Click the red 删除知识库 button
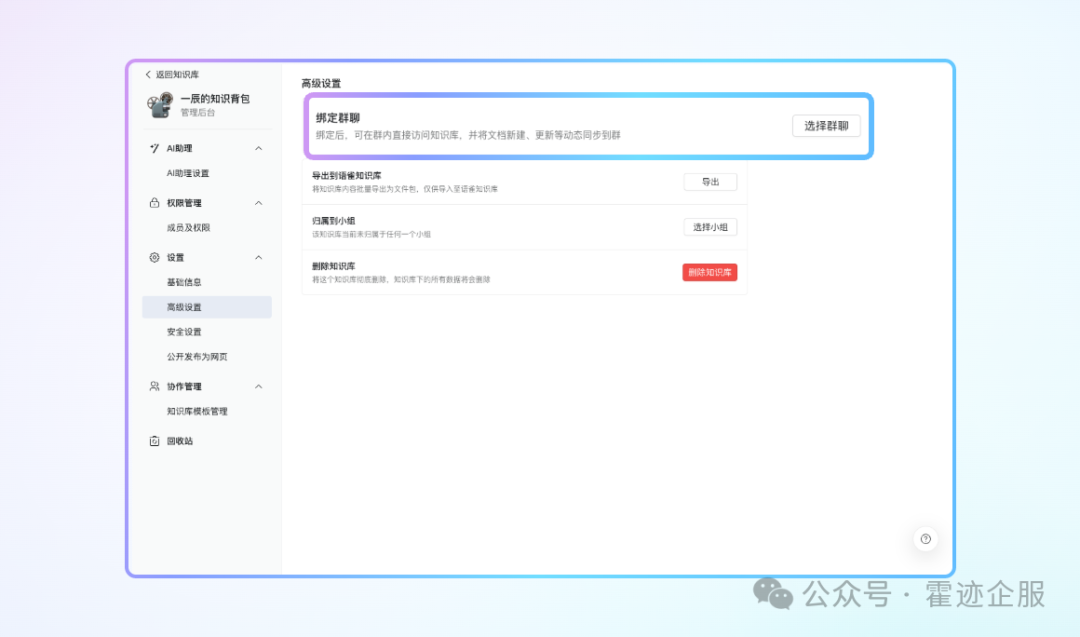This screenshot has height=637, width=1080. 710,272
